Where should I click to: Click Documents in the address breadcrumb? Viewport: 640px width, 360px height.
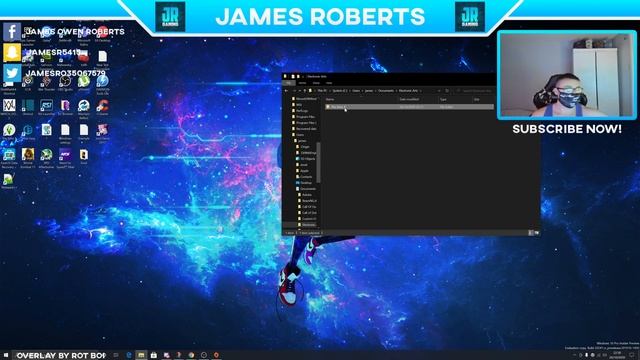click(x=386, y=91)
